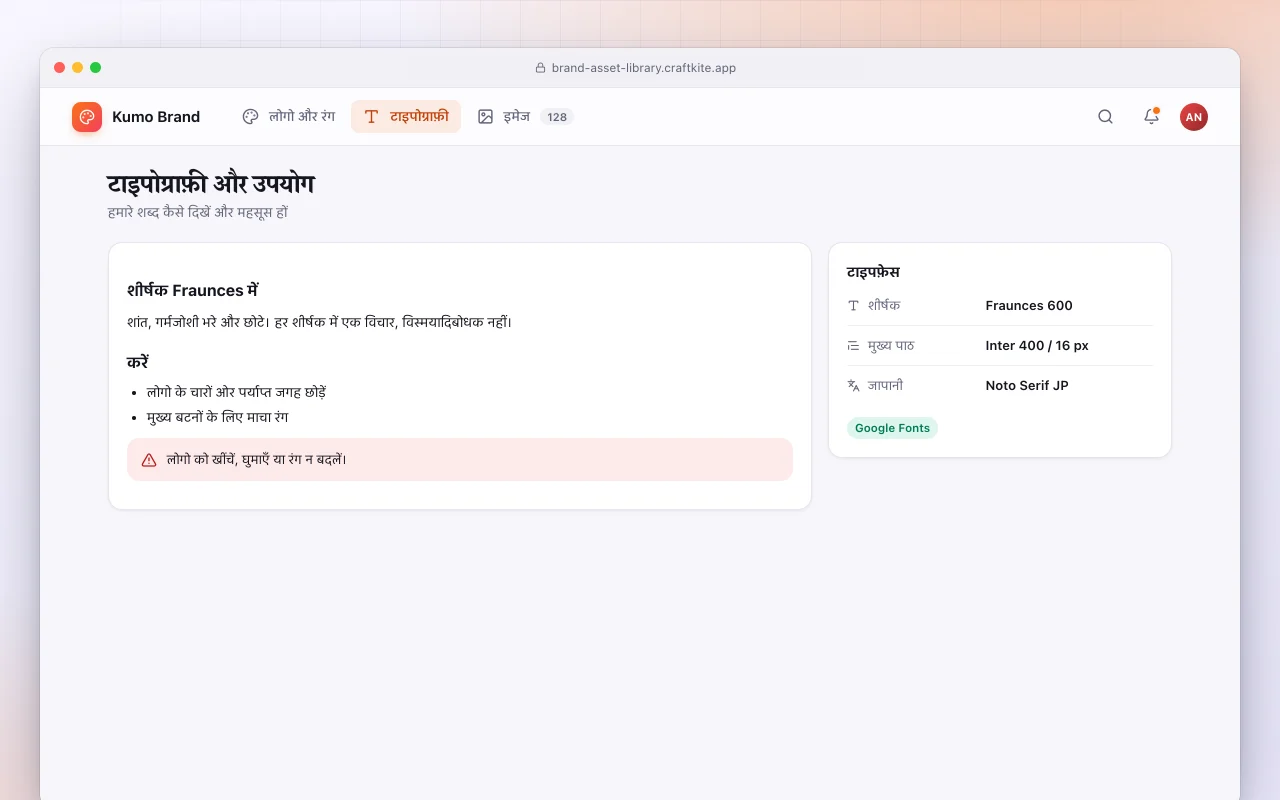The width and height of the screenshot is (1280, 800).
Task: Click the Google Fonts tag
Action: (892, 428)
